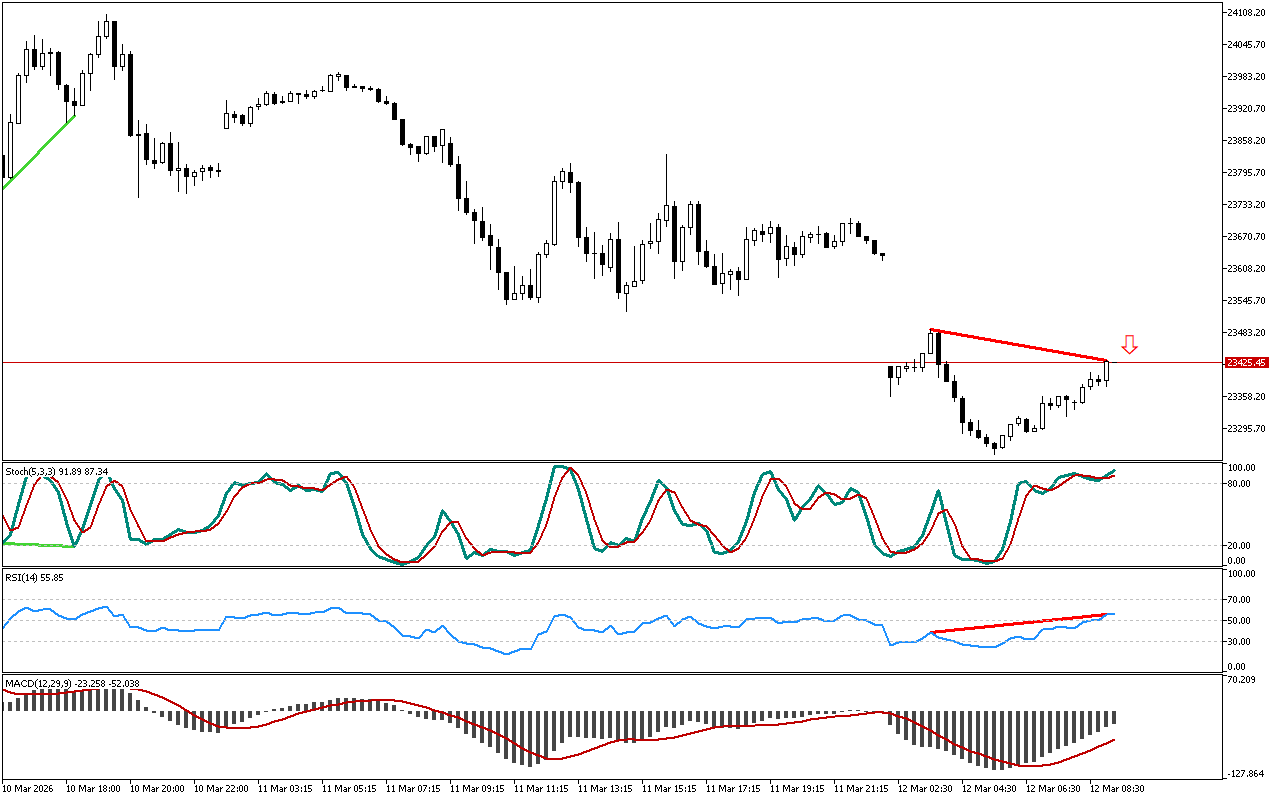This screenshot has width=1280, height=800.
Task: Click the 23295.70 price scale label
Action: tap(1247, 428)
